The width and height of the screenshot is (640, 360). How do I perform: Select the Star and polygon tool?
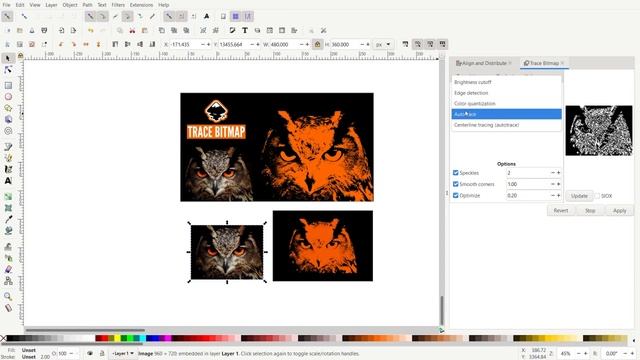(8, 108)
